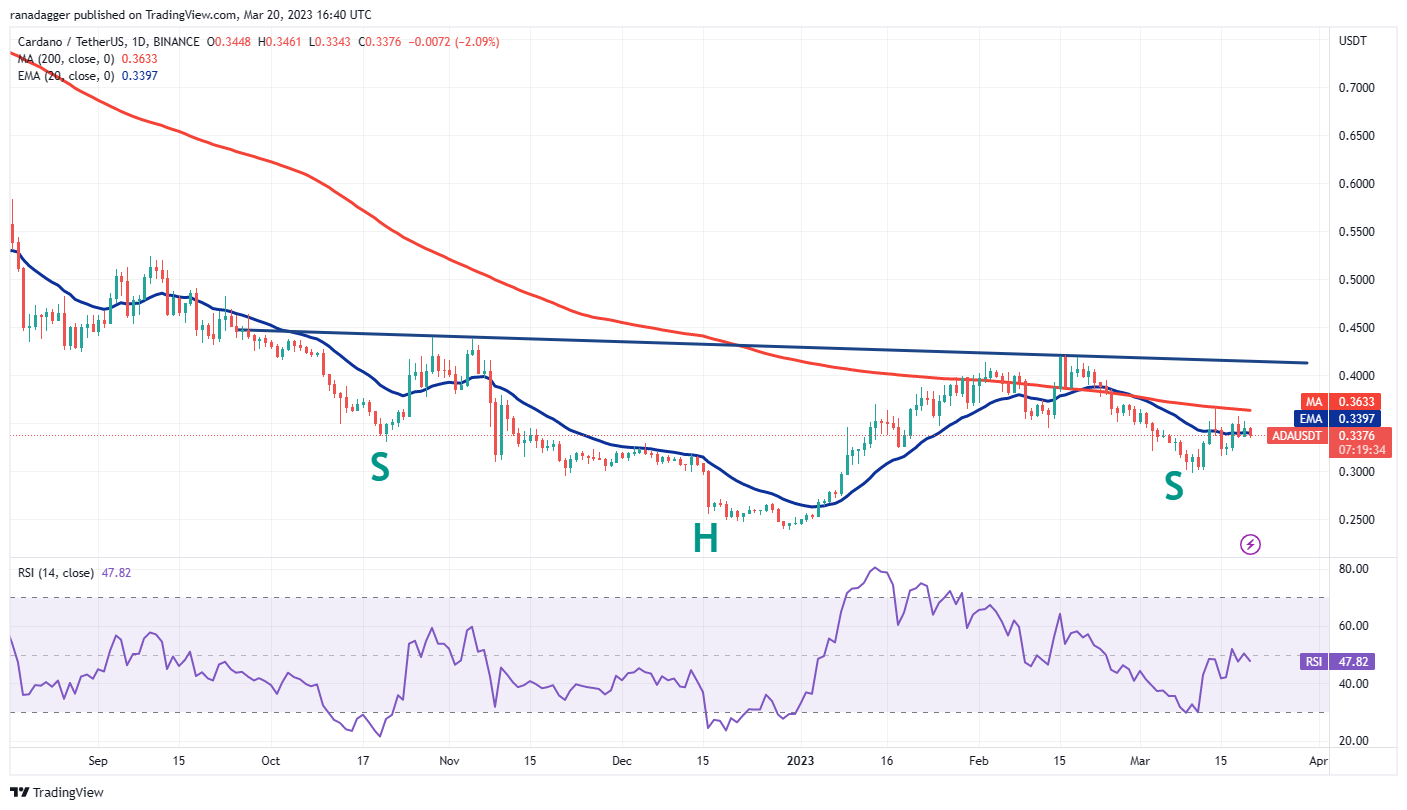Screen dimensions: 1407x810
Task: Click the 2023 label on time axis
Action: pos(802,761)
